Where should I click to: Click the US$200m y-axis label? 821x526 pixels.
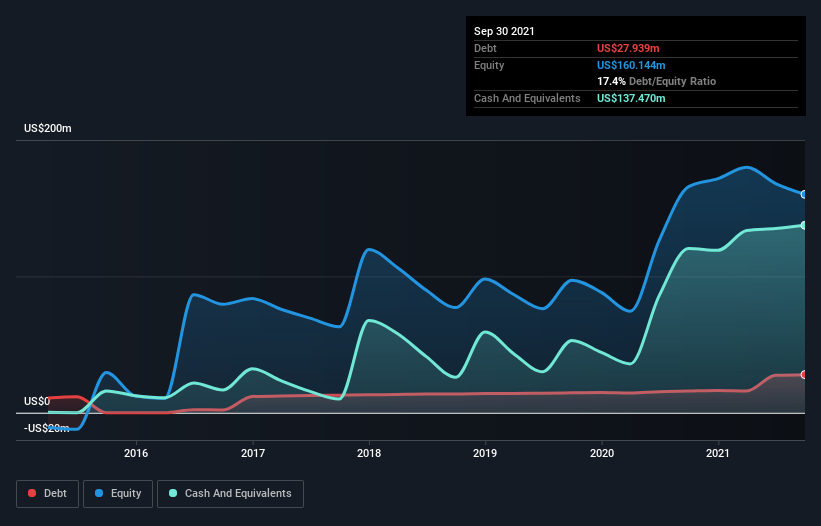(x=48, y=129)
